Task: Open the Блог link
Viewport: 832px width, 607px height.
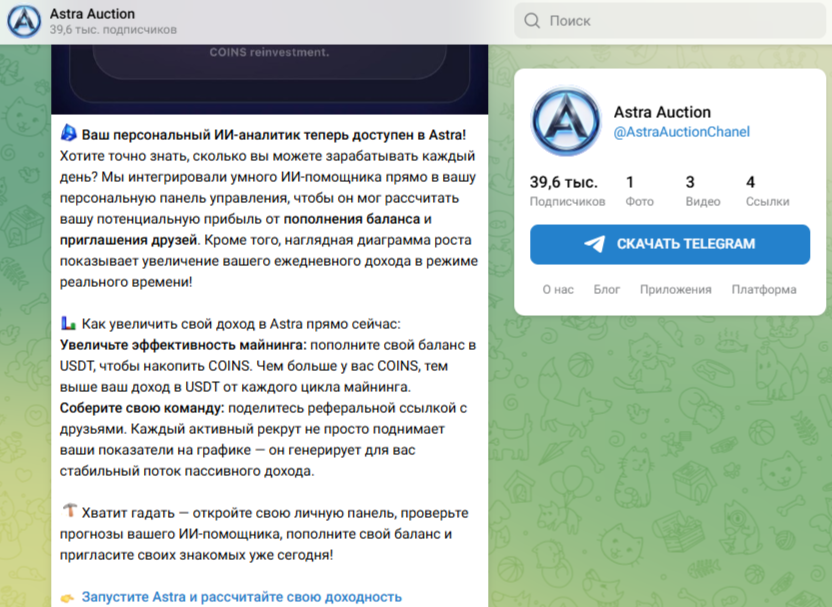Action: coord(606,289)
